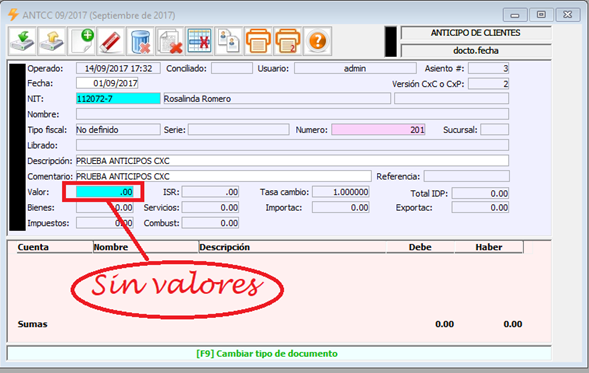Viewport: 589px width, 373px height.
Task: Open the duplicate contact pages icon
Action: tap(229, 41)
